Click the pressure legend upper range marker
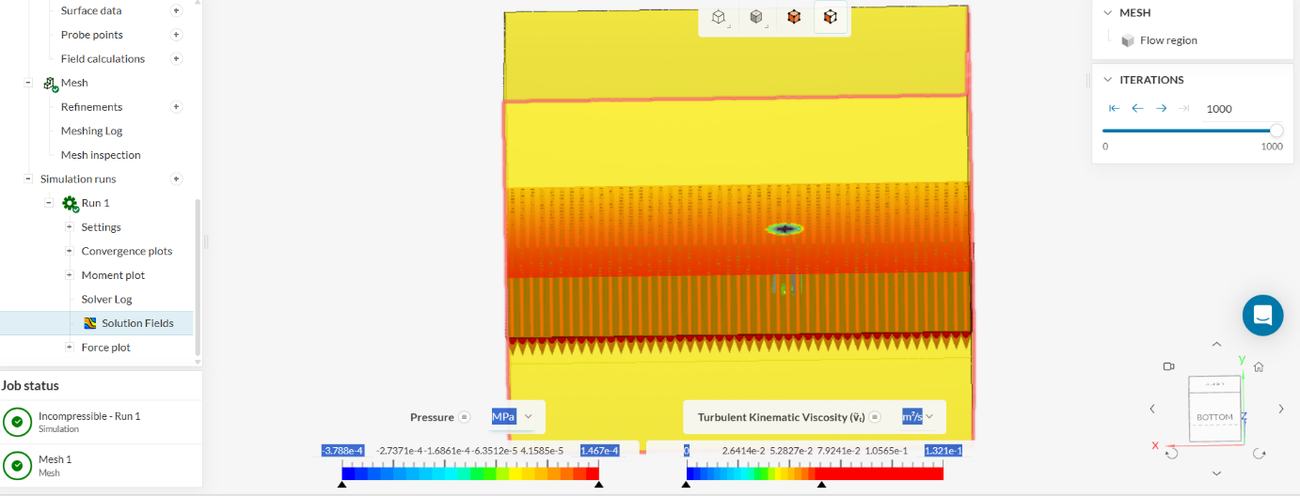1300x496 pixels. (599, 485)
